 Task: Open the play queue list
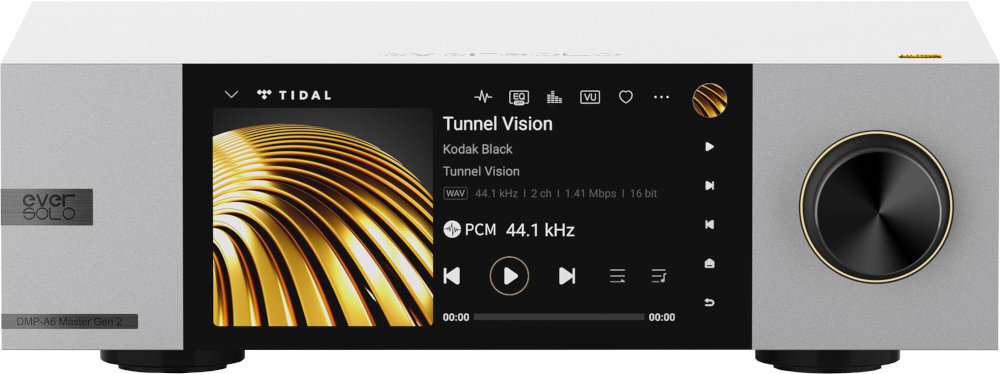coord(659,276)
